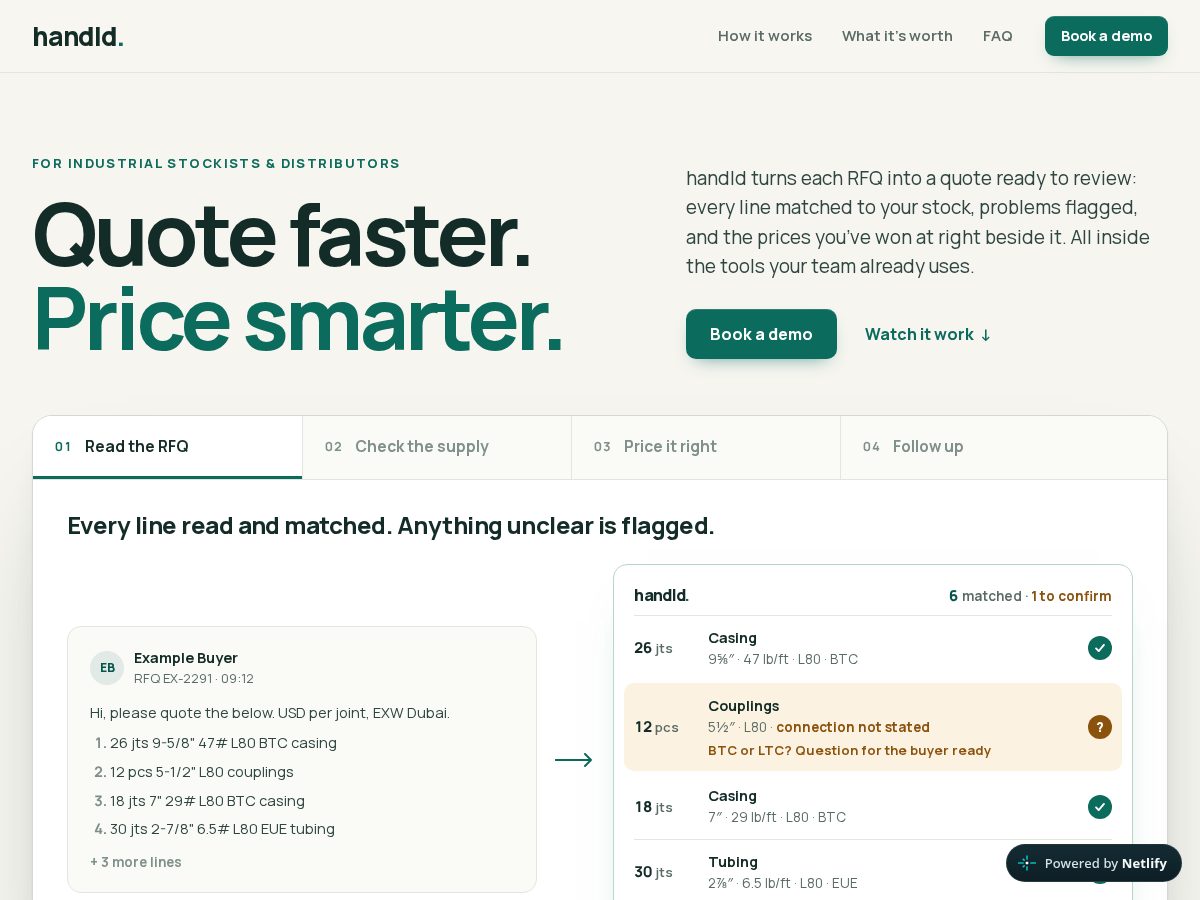The image size is (1200, 900).
Task: Click the 'Price smarter.' headline
Action: click(x=298, y=319)
